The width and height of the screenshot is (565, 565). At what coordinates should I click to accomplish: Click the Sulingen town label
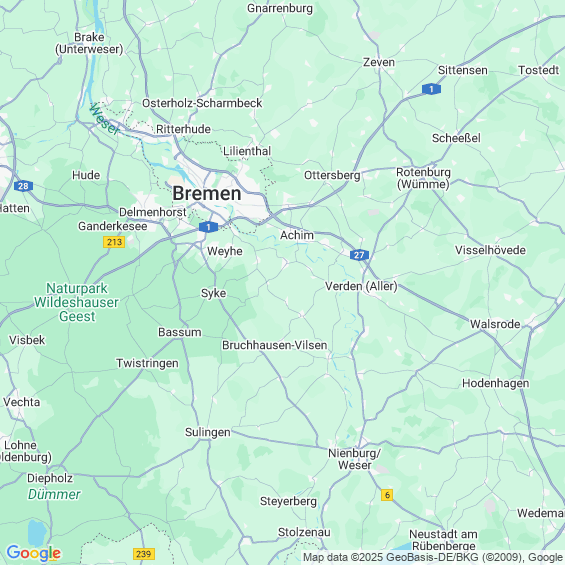208,432
